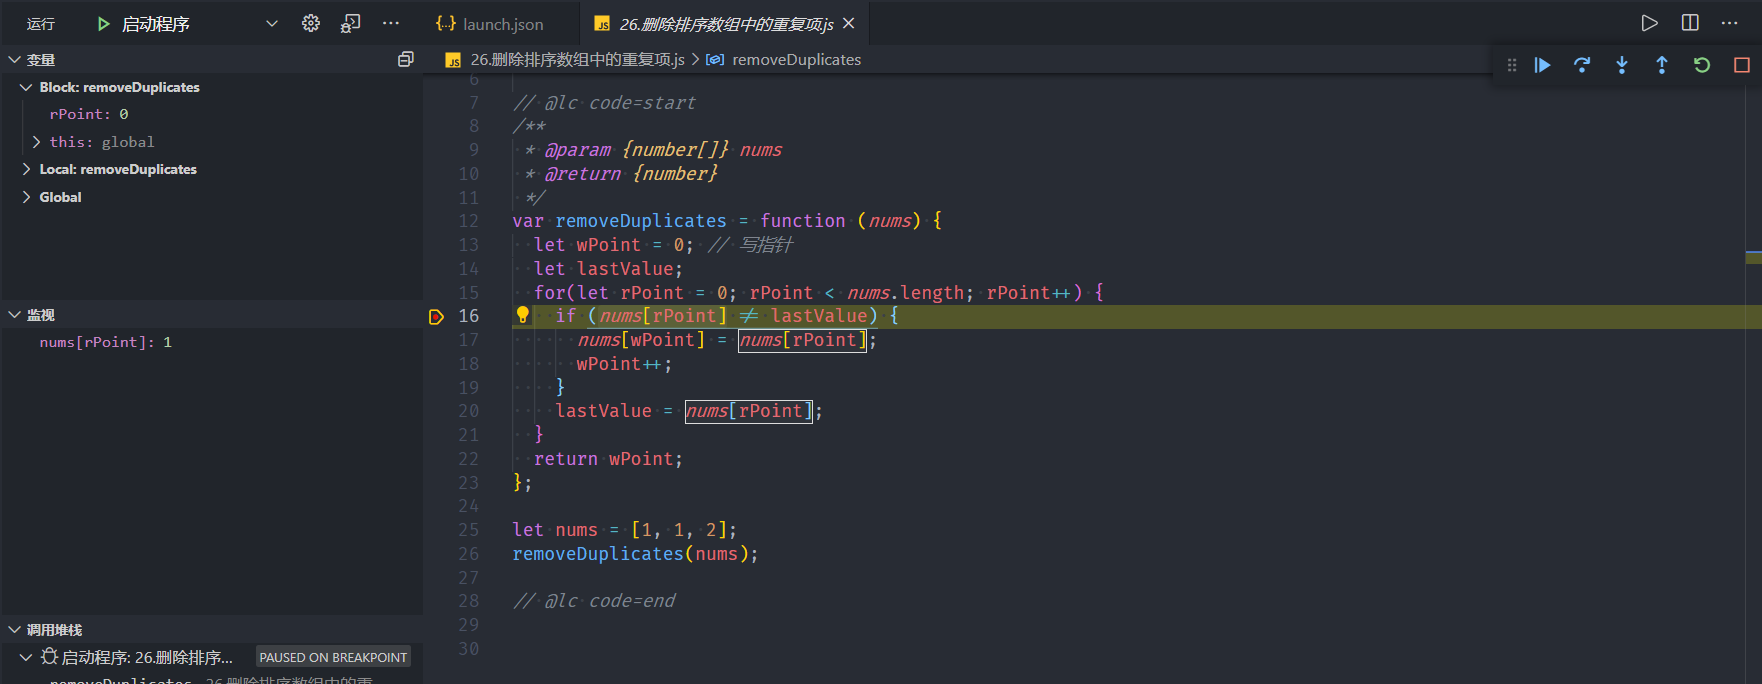Click the [1, 1, 2] array literal
1762x684 pixels.
(683, 530)
